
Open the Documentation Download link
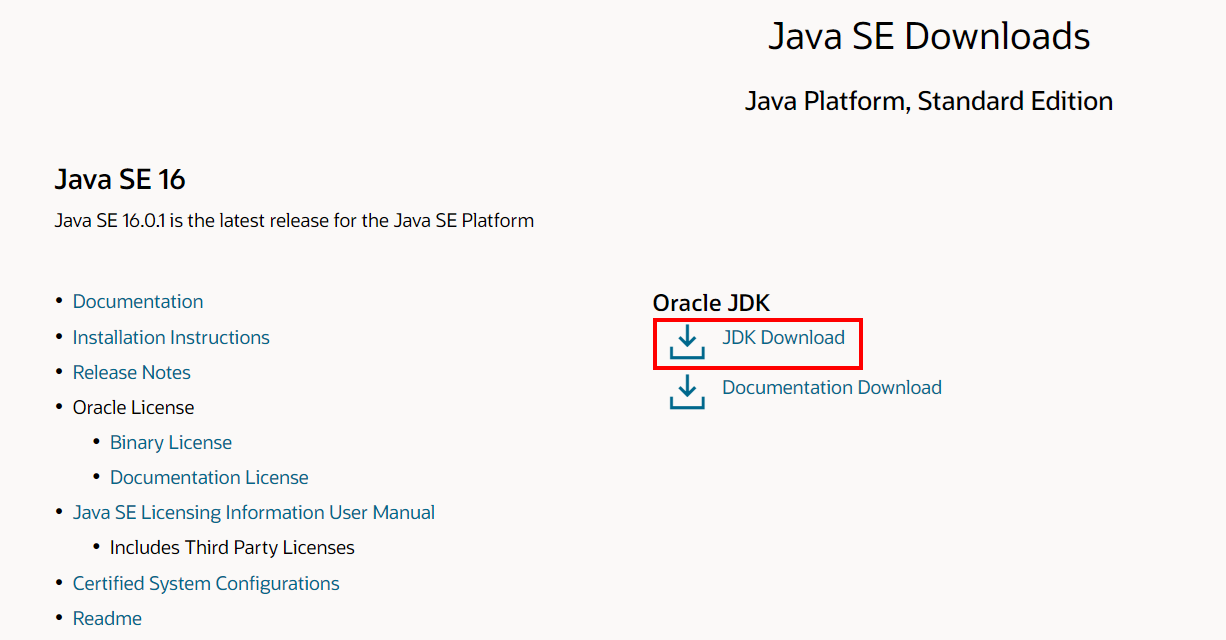pyautogui.click(x=832, y=388)
